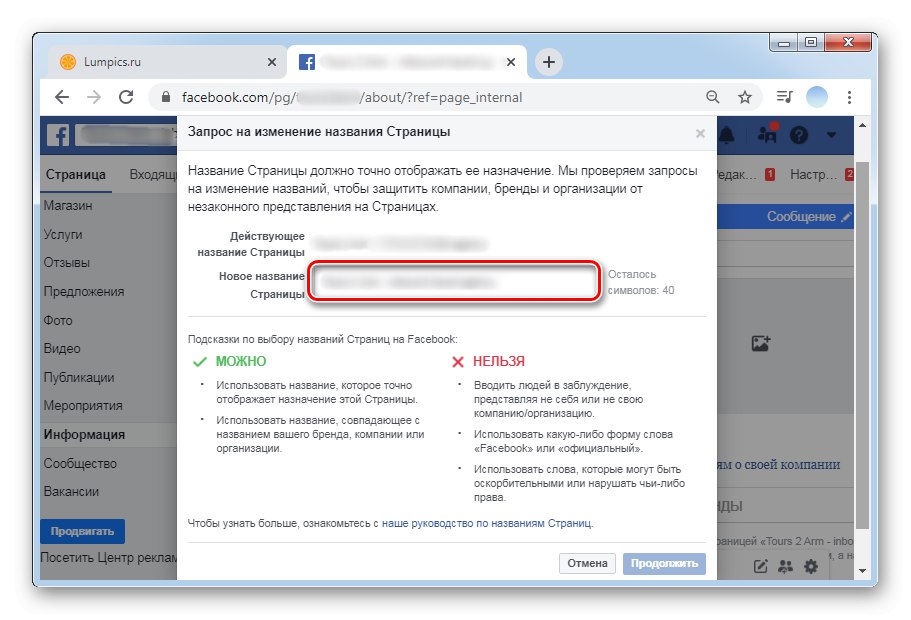Open Услуги in the sidebar
This screenshot has height=620, width=911.
click(x=63, y=234)
